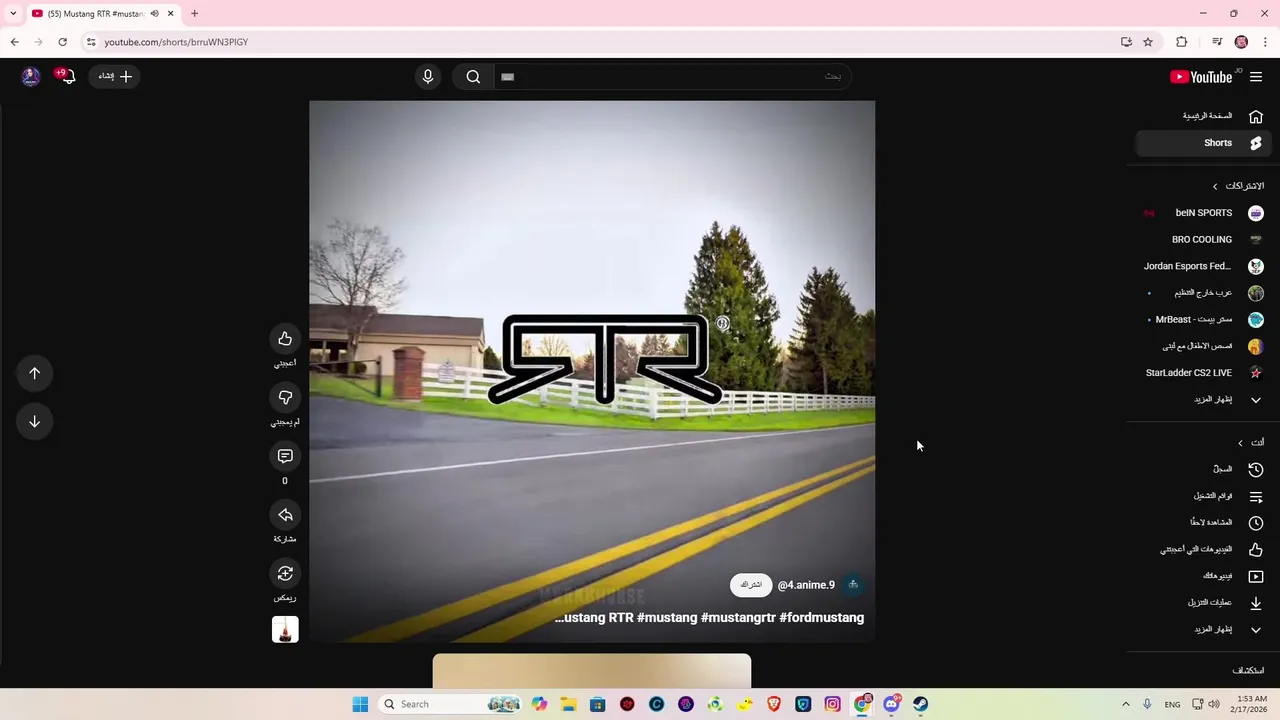Open Brave browser from the taskbar

pyautogui.click(x=774, y=704)
